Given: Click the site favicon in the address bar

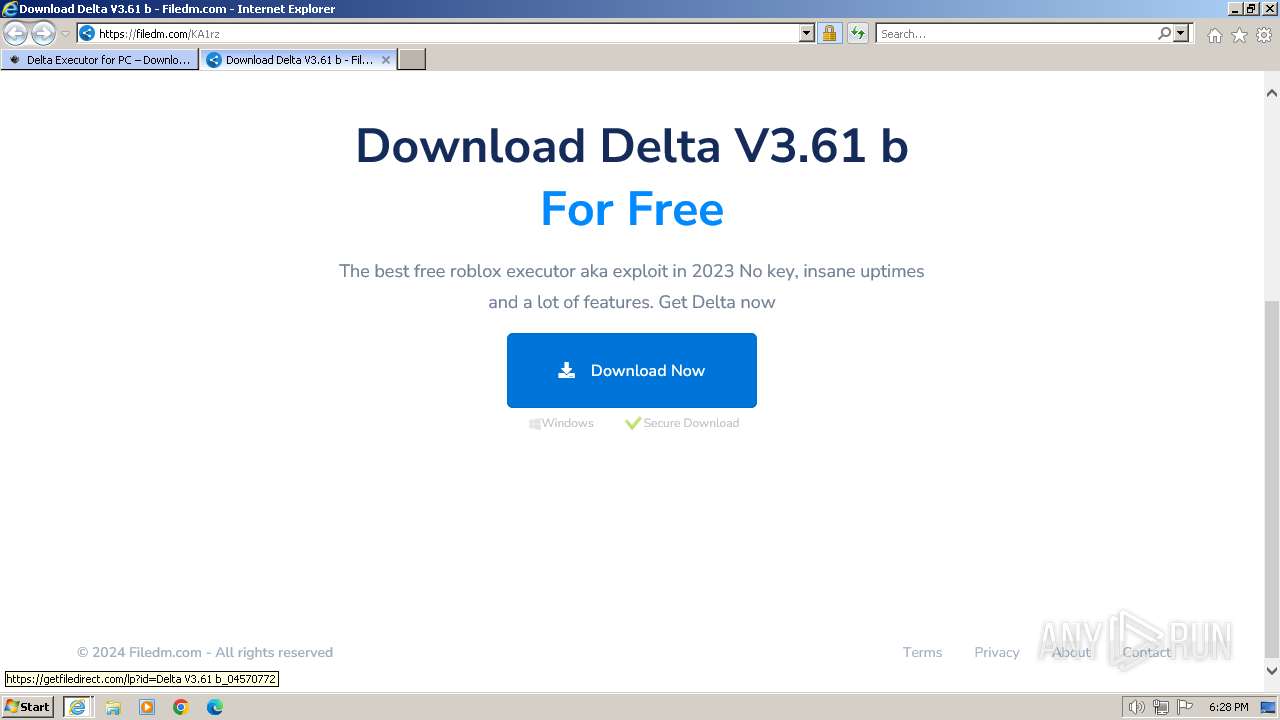Looking at the screenshot, I should [x=87, y=33].
